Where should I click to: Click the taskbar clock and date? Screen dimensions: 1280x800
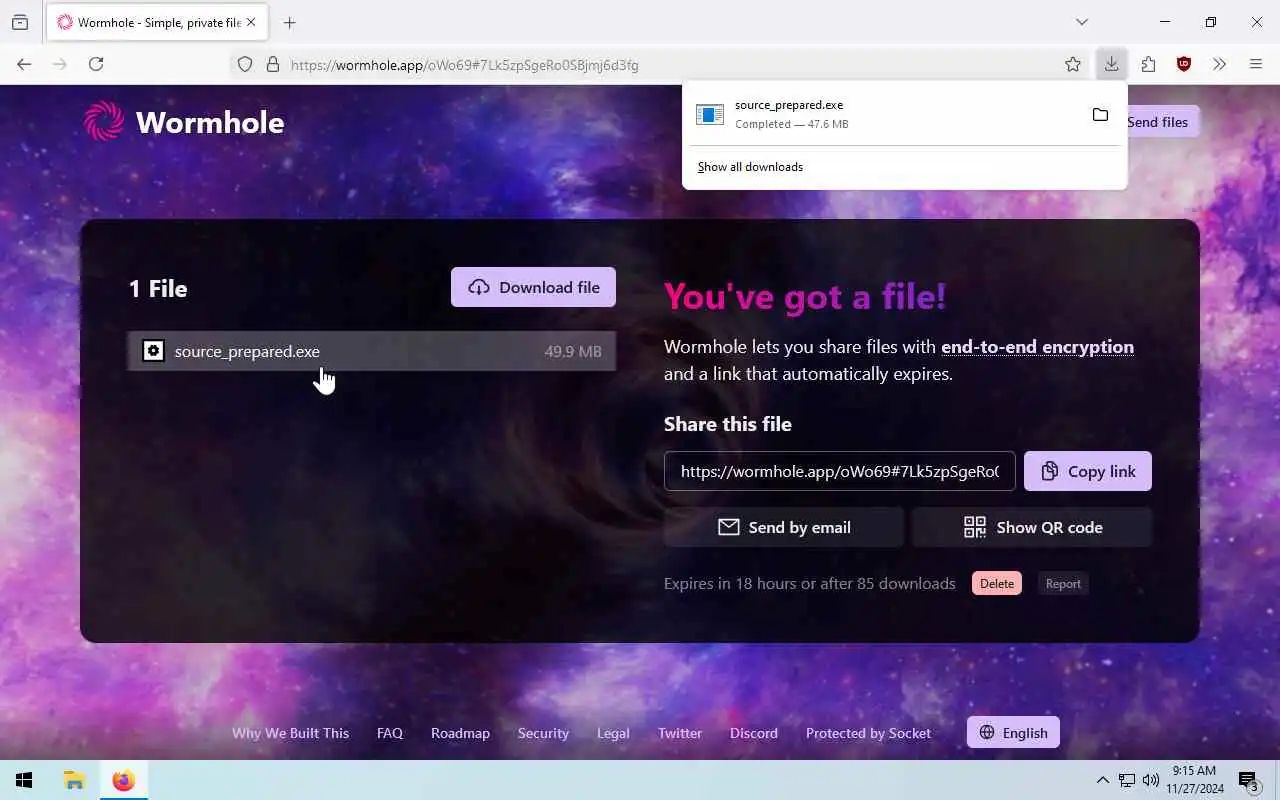pyautogui.click(x=1194, y=780)
